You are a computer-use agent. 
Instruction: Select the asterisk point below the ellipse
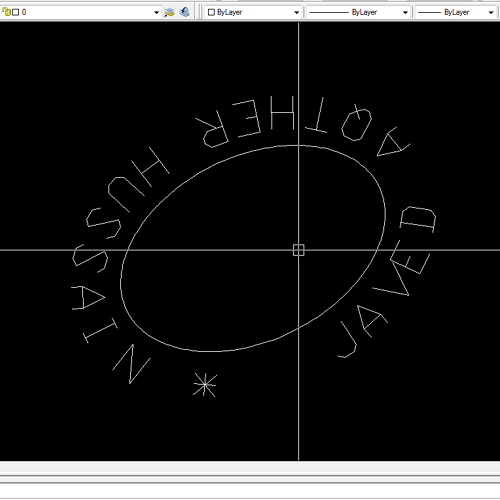coord(205,385)
